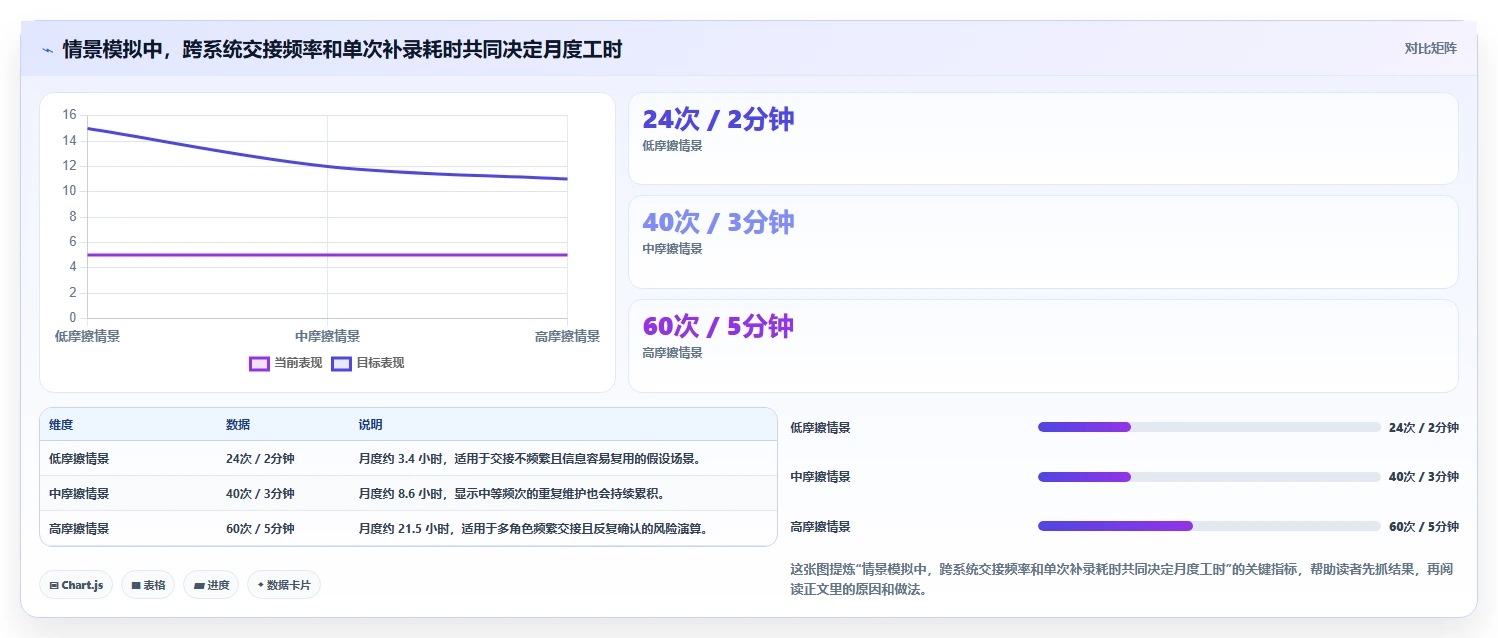Click the 进度 tag chip
Screen dimensions: 1498x638
211,585
